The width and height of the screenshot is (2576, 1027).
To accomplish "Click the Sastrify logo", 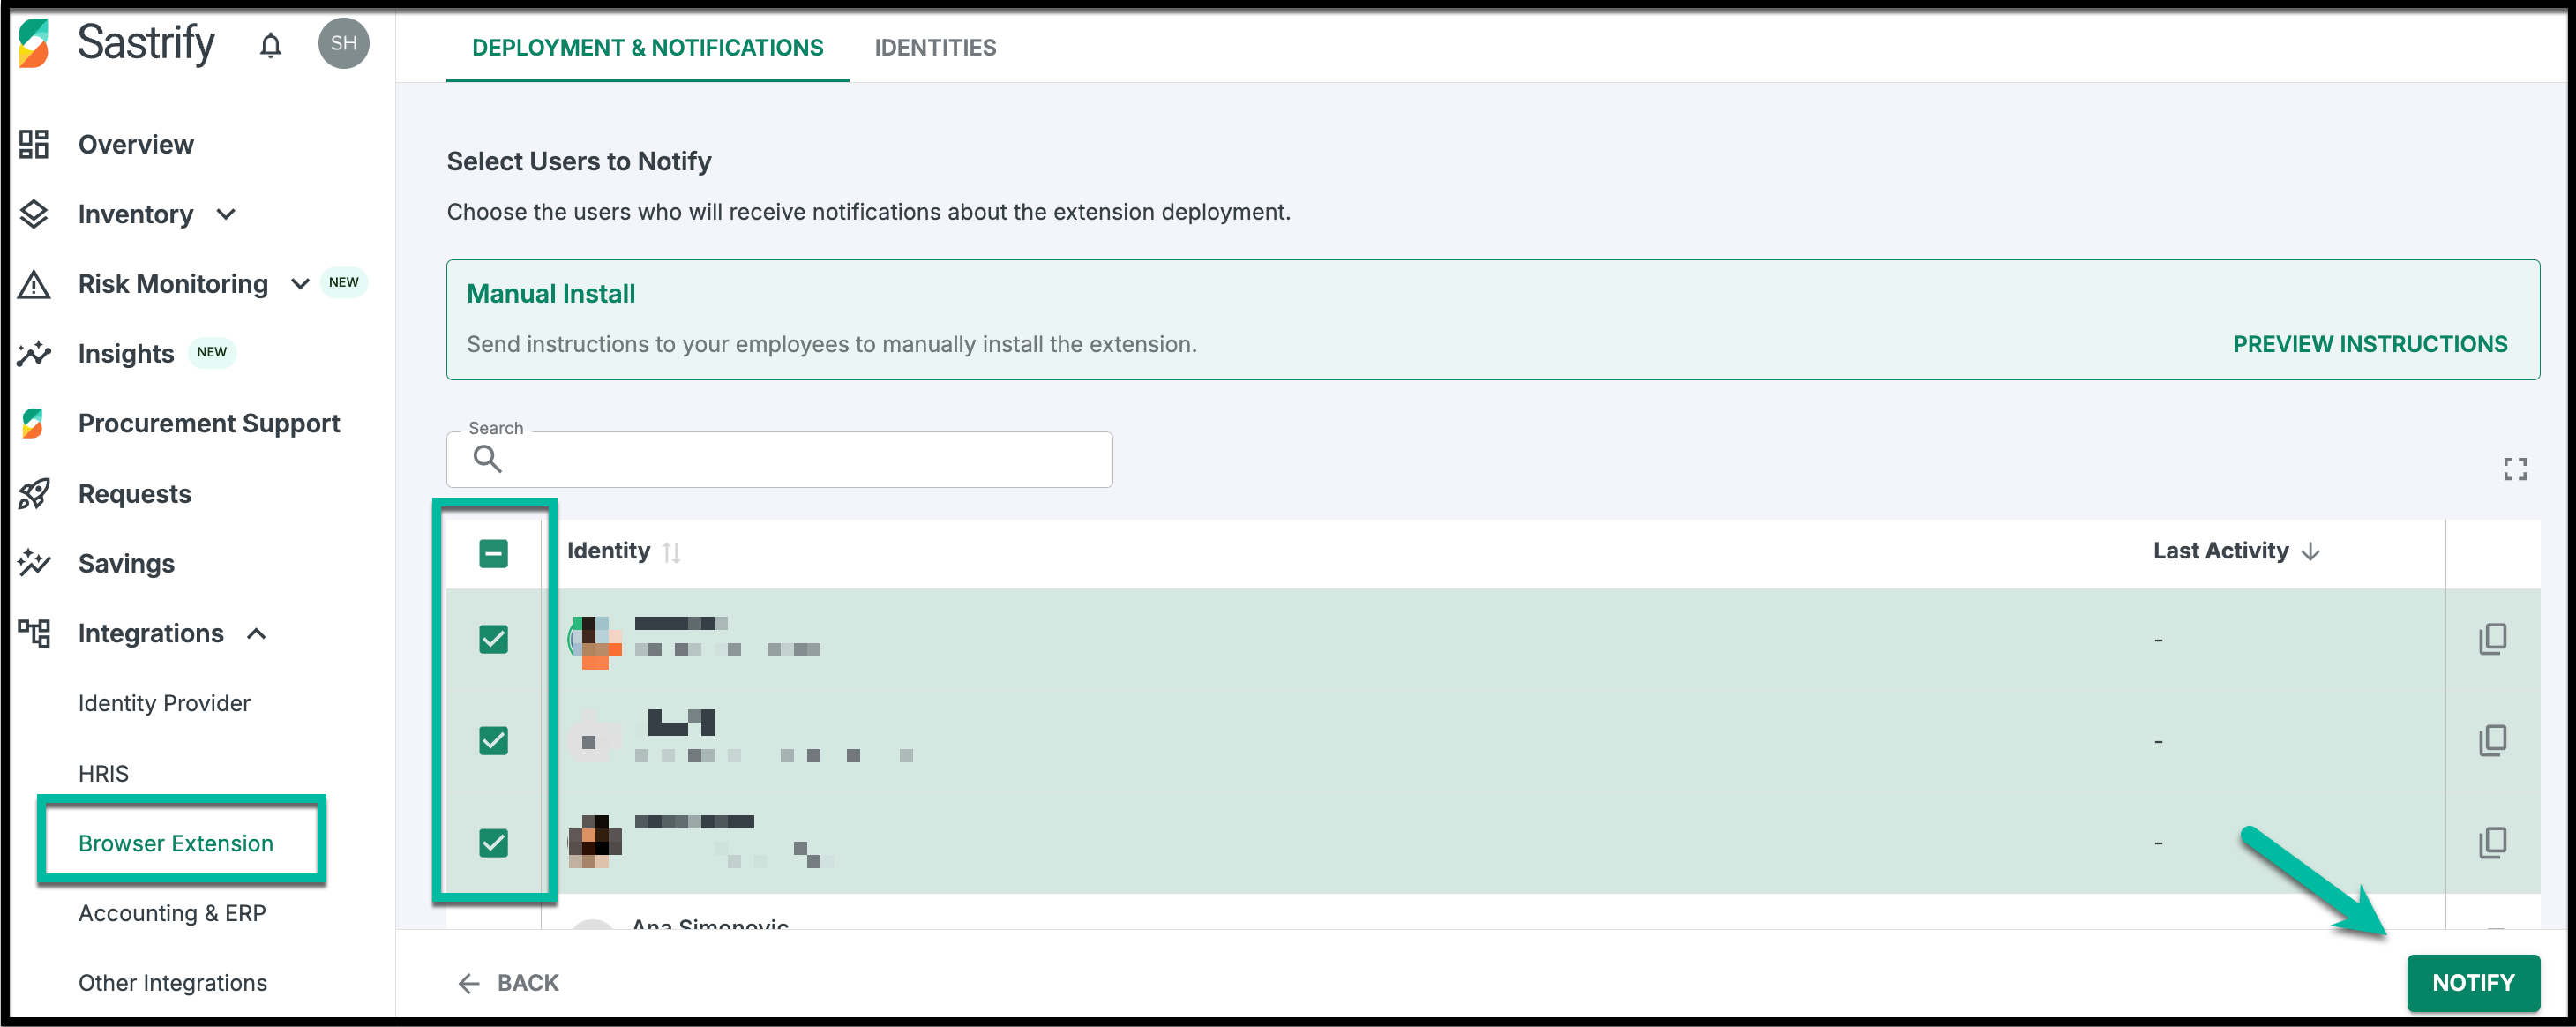I will tap(34, 43).
